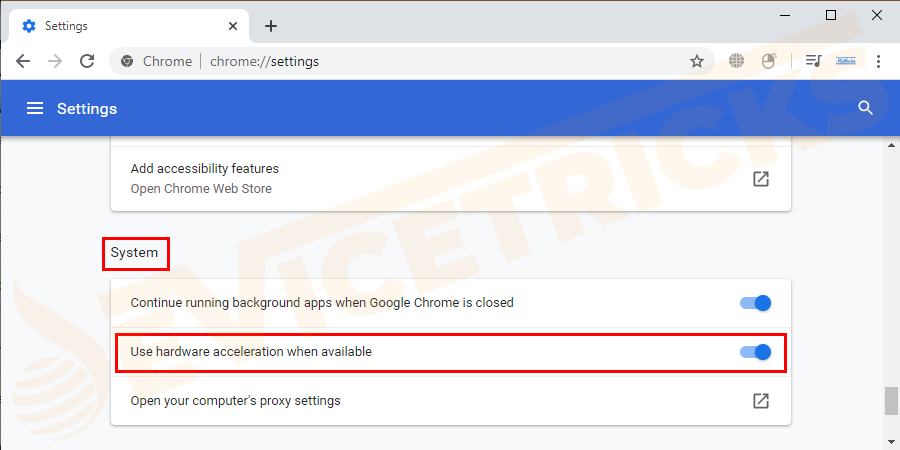Turn off background apps toggle

[756, 303]
